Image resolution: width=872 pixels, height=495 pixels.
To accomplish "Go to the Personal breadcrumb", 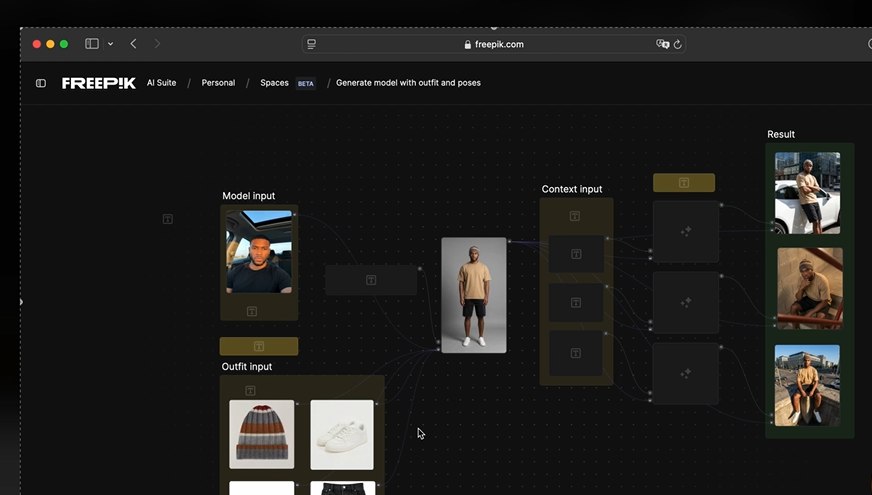I will (x=218, y=83).
